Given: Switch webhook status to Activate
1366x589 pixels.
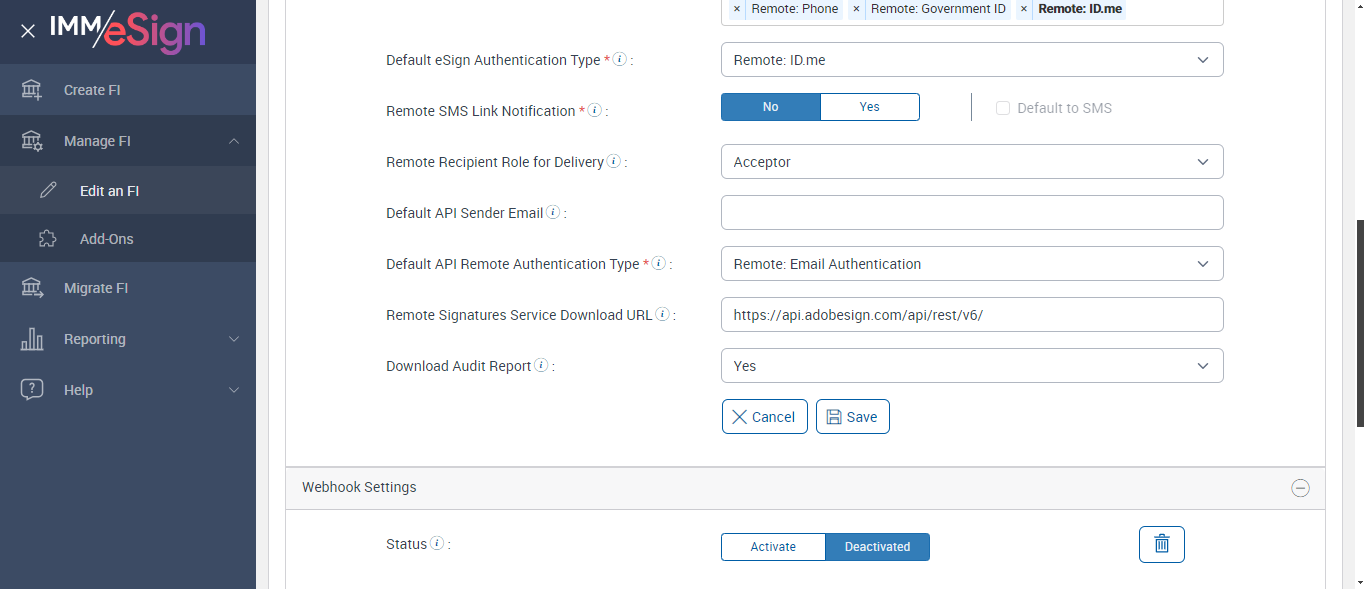Looking at the screenshot, I should pos(773,547).
